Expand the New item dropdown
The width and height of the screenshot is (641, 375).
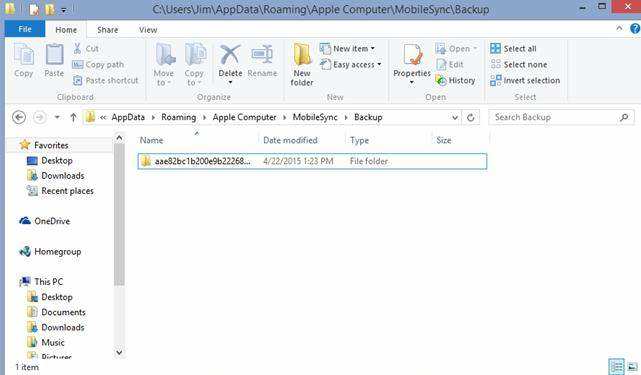[x=347, y=48]
